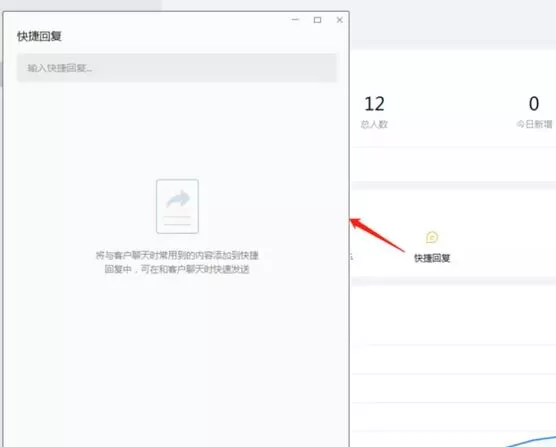Select the 今日新增 count 0
556x447 pixels.
pos(534,104)
